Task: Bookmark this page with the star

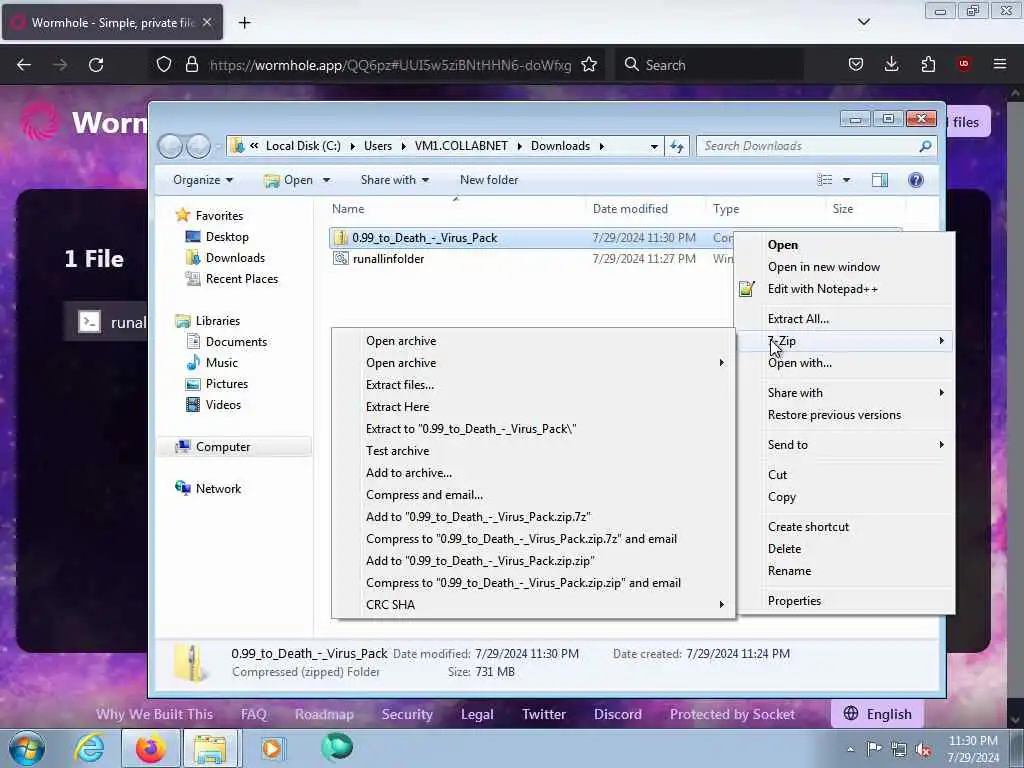Action: tap(589, 64)
